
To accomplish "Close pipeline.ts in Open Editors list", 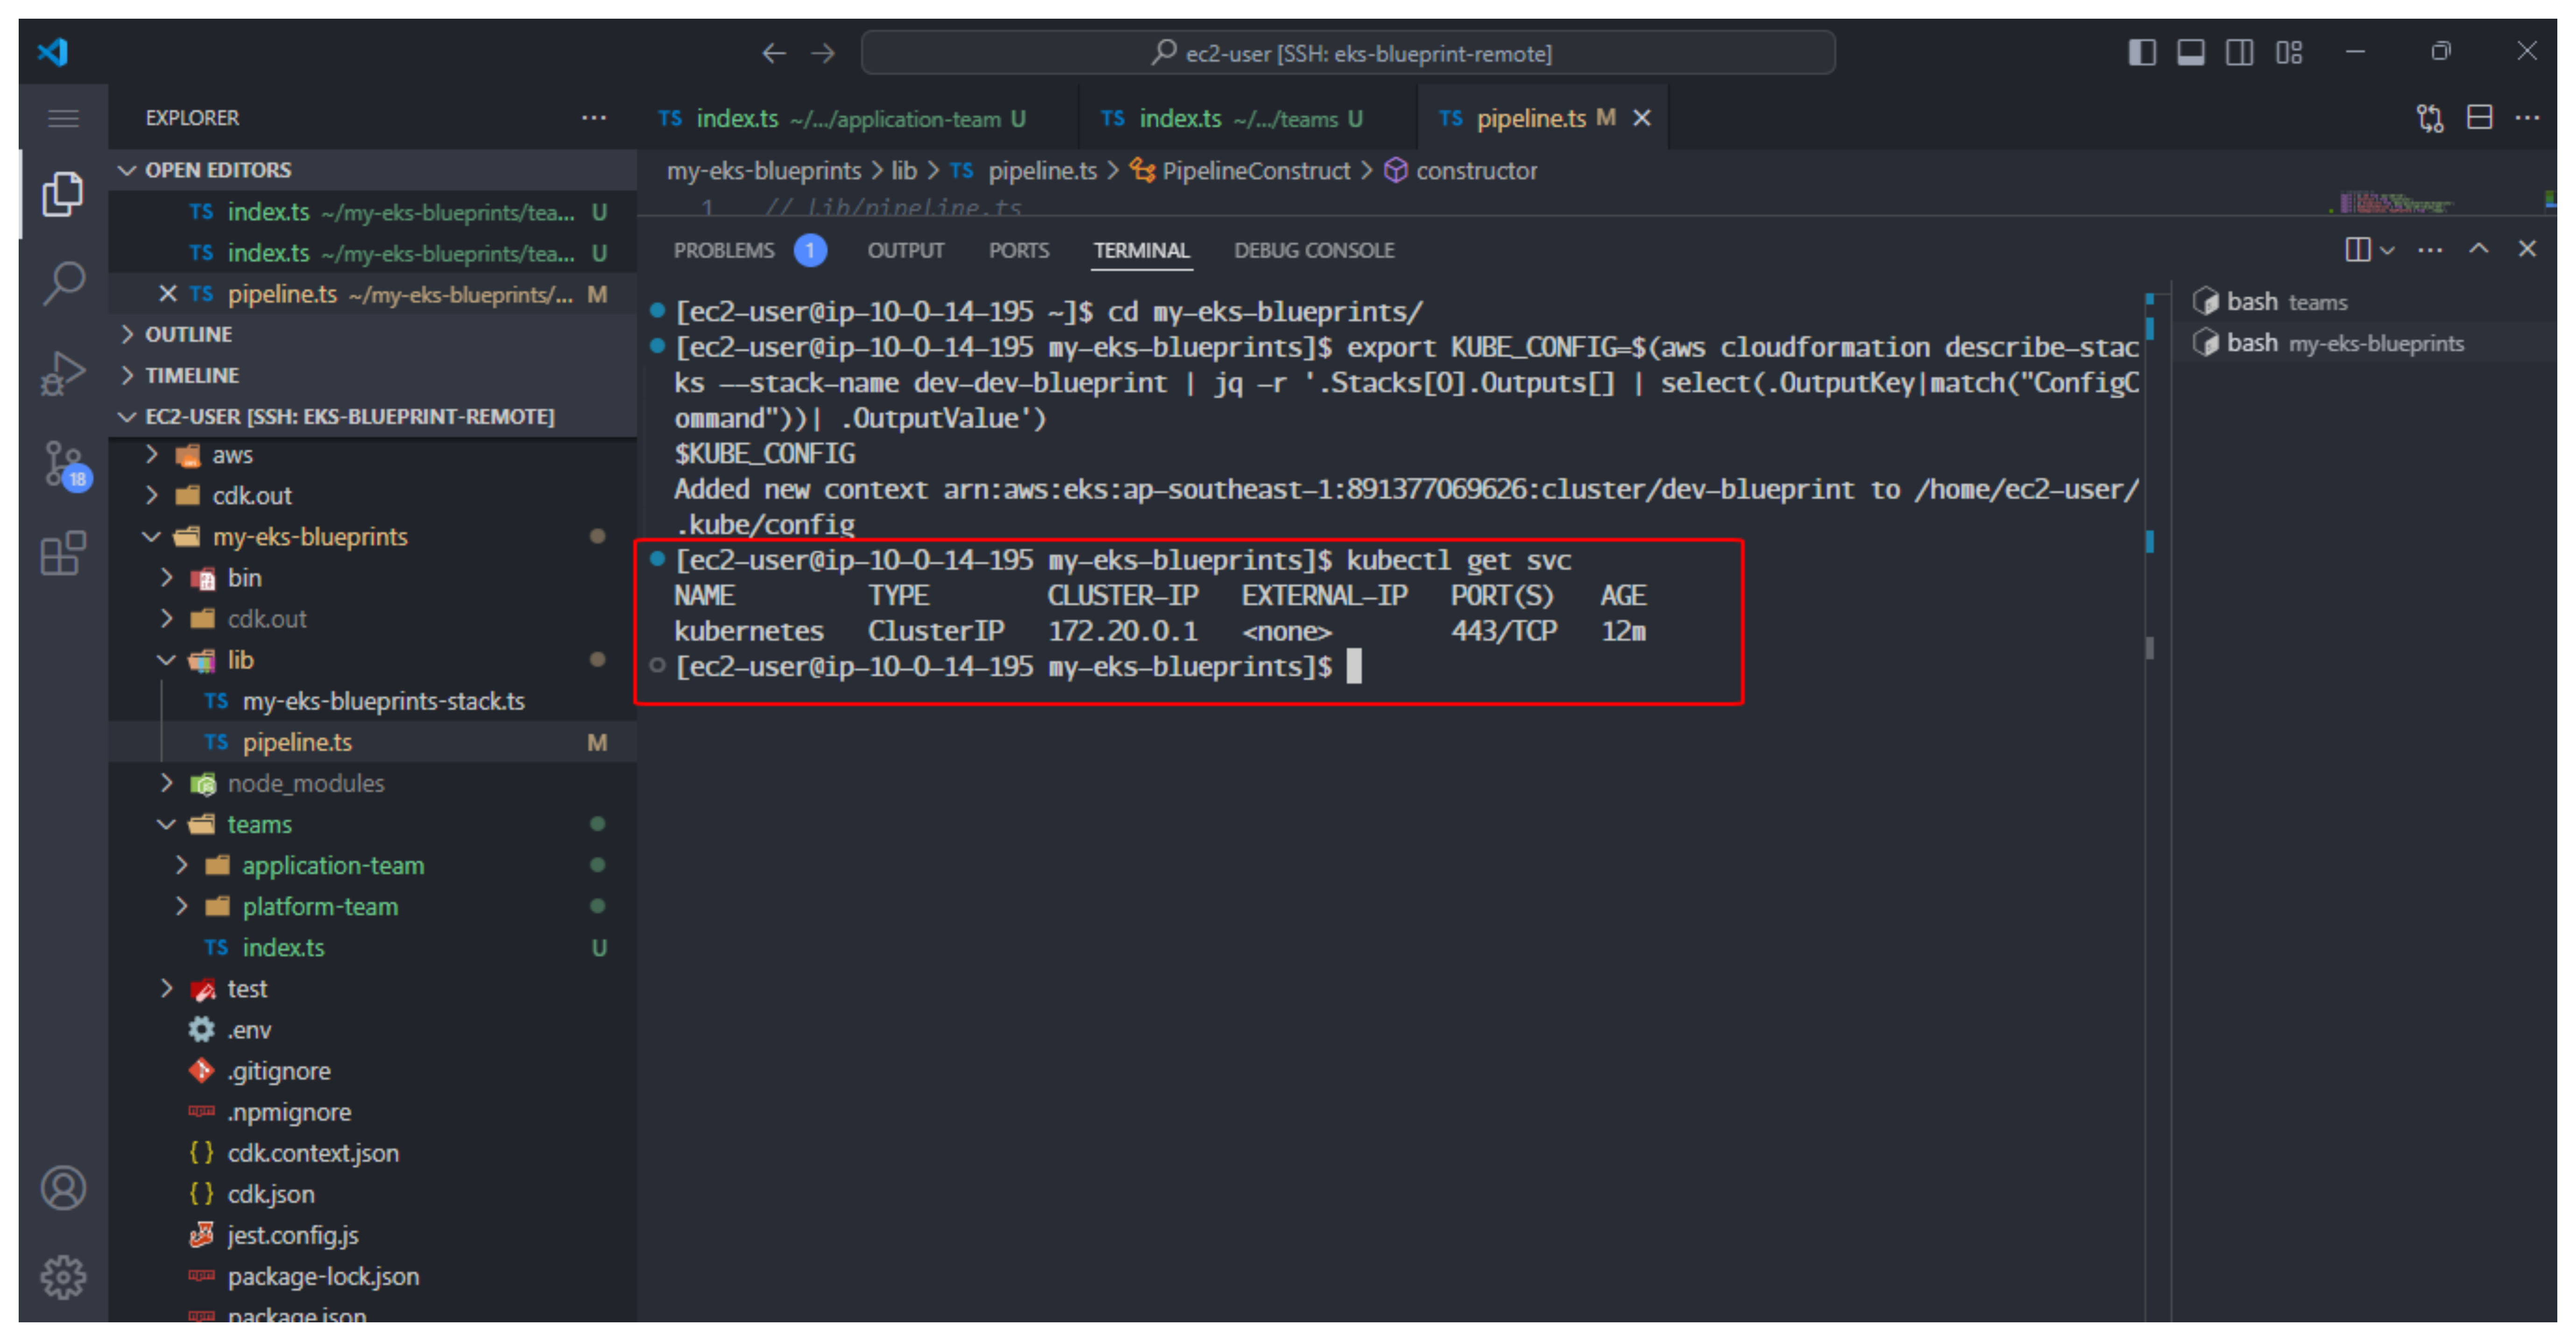I will 167,294.
